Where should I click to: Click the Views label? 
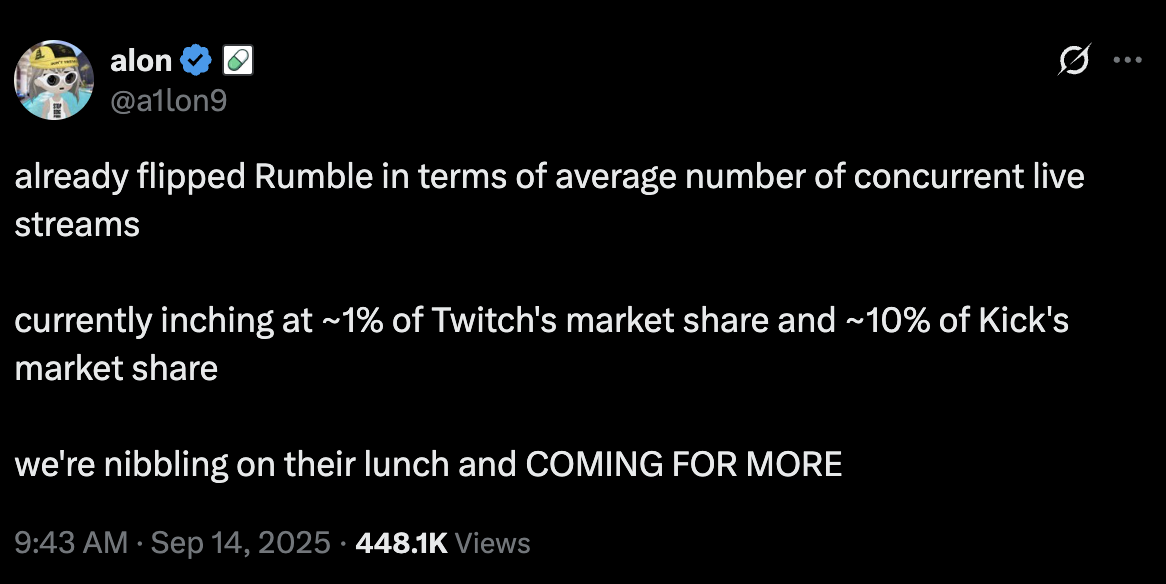coord(492,543)
